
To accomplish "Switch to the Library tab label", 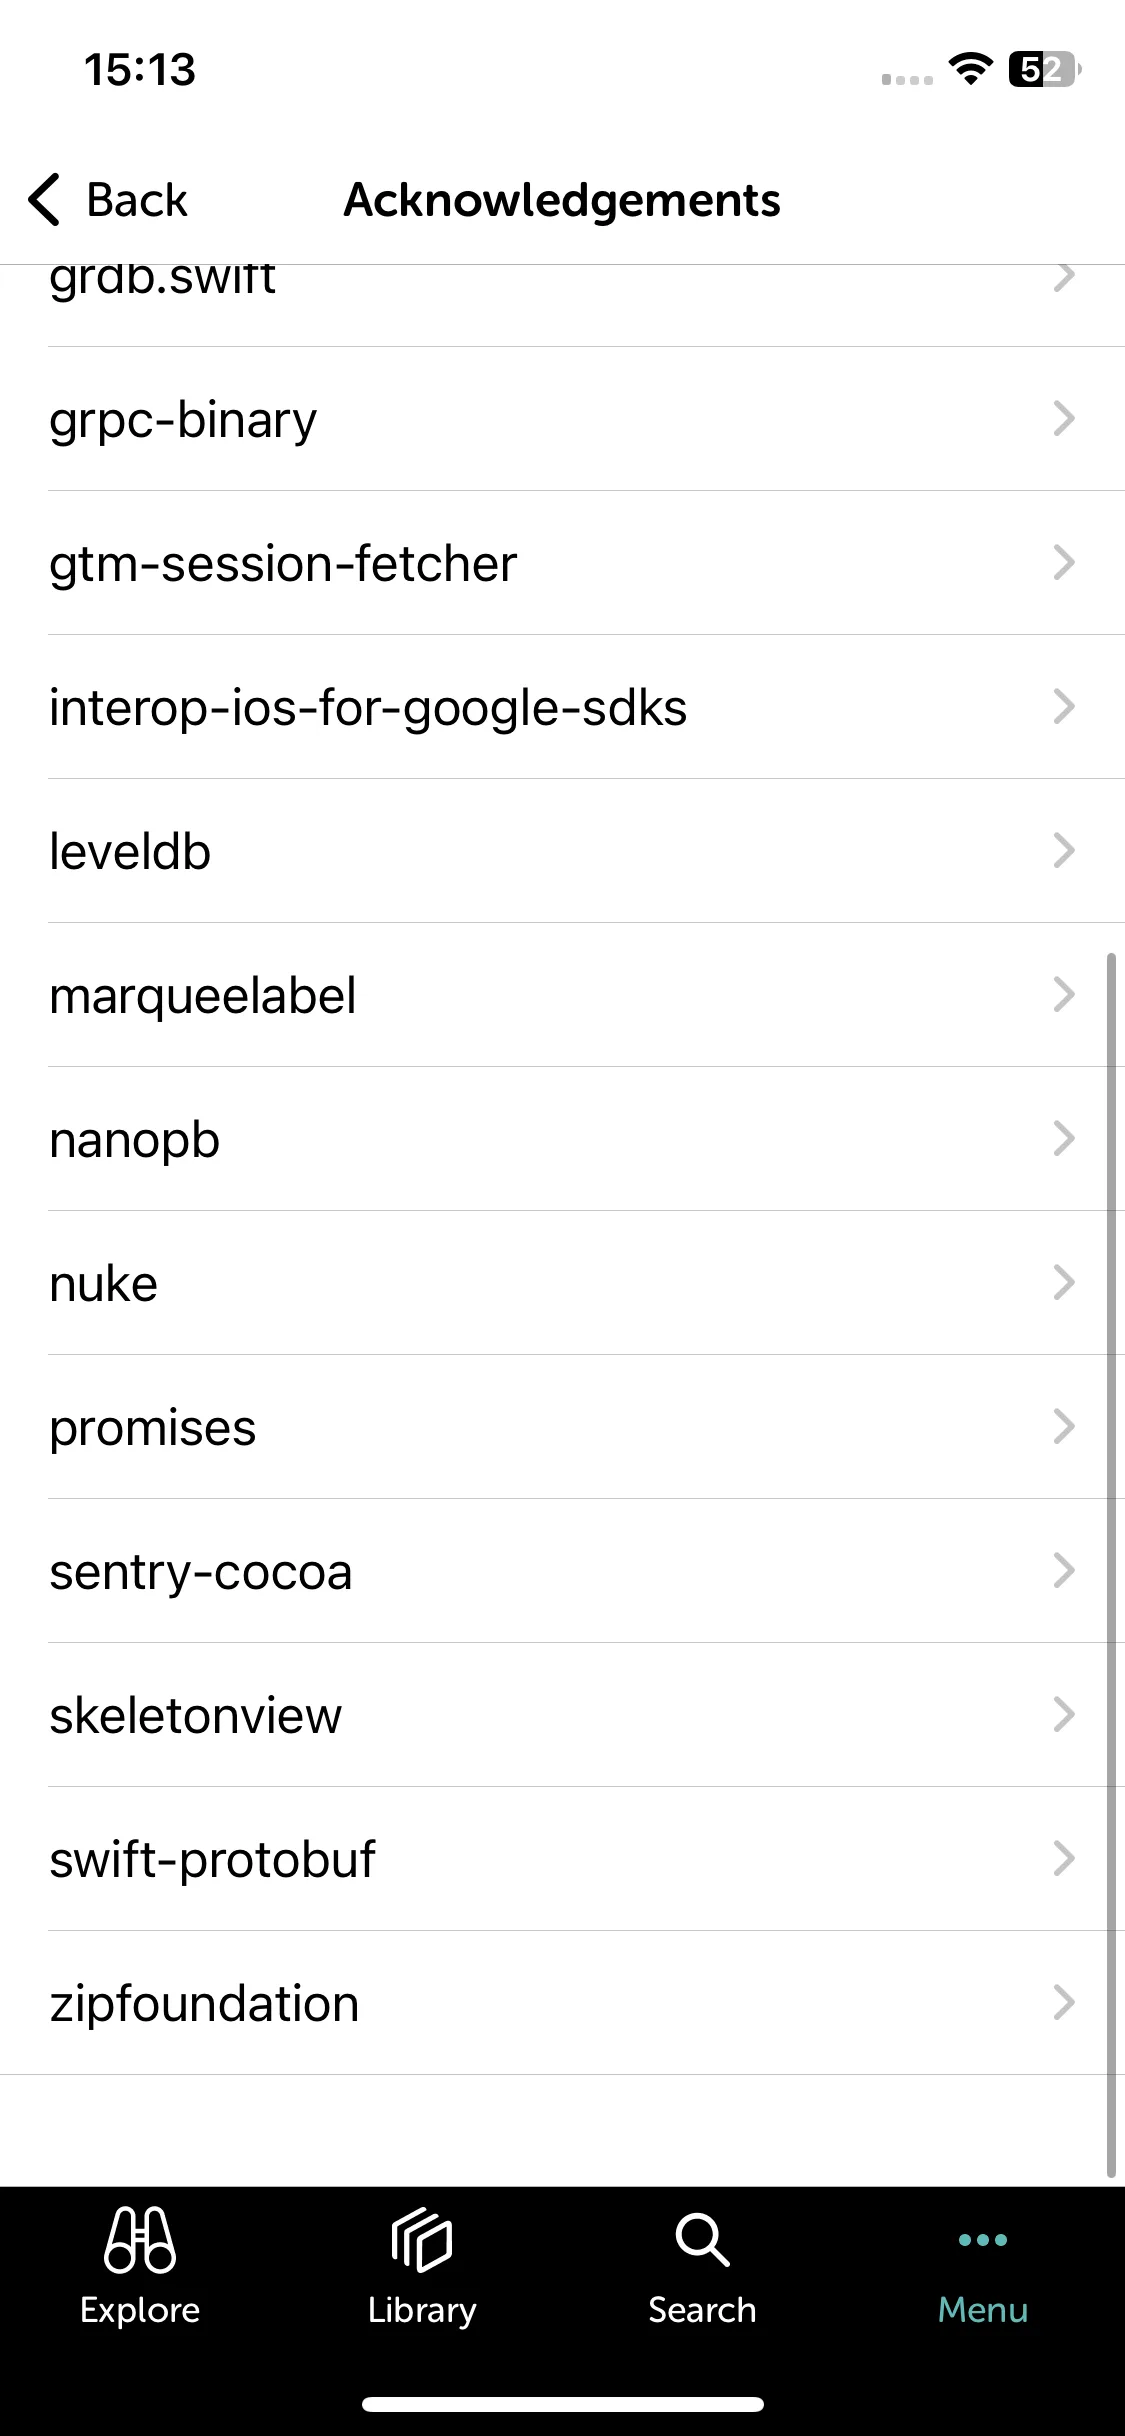I will (x=421, y=2310).
